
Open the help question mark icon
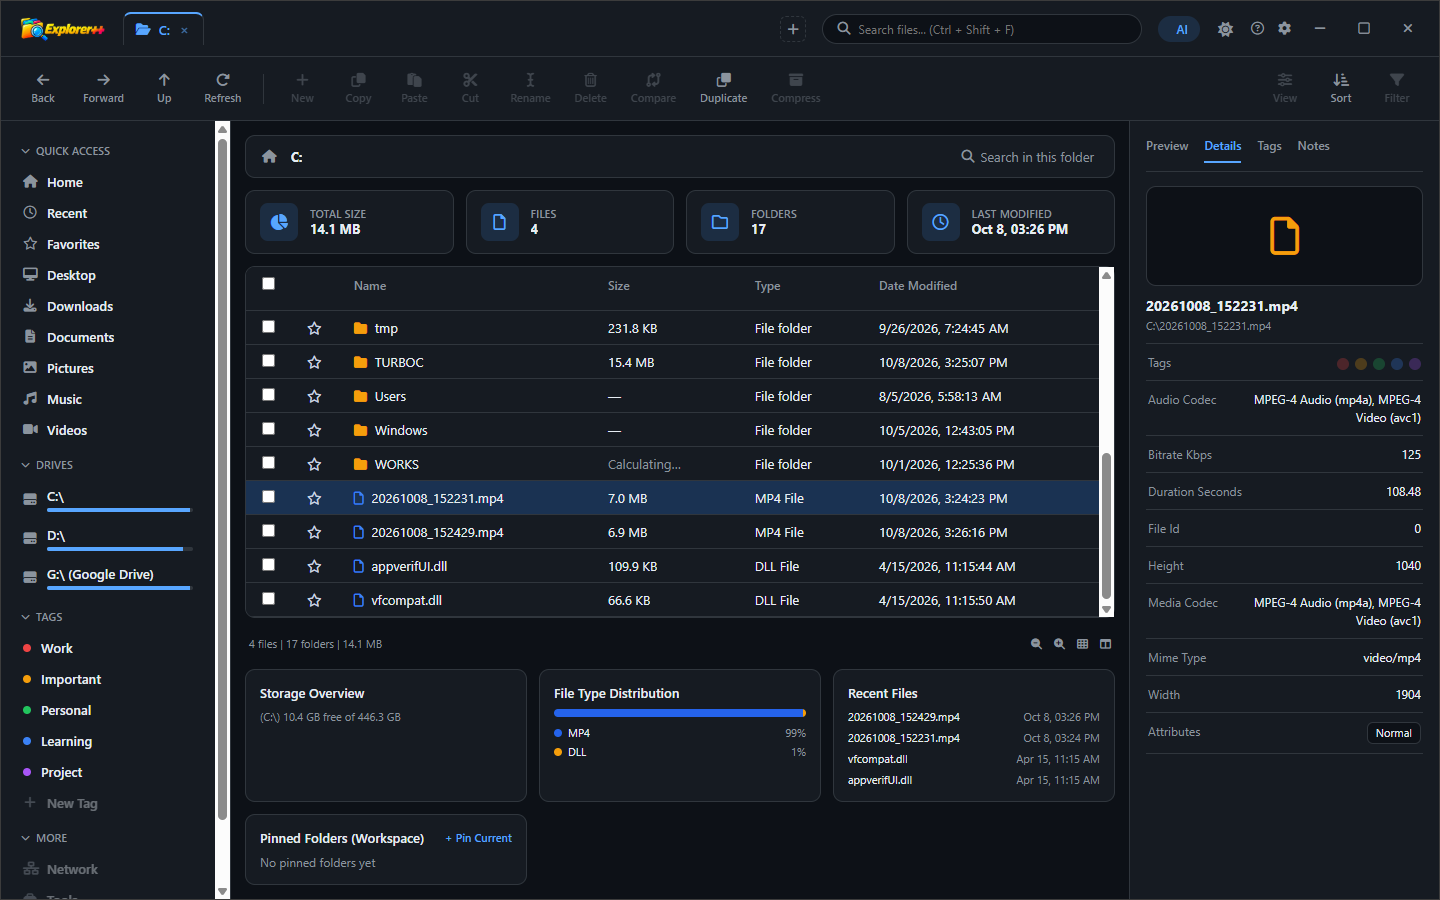point(1257,29)
